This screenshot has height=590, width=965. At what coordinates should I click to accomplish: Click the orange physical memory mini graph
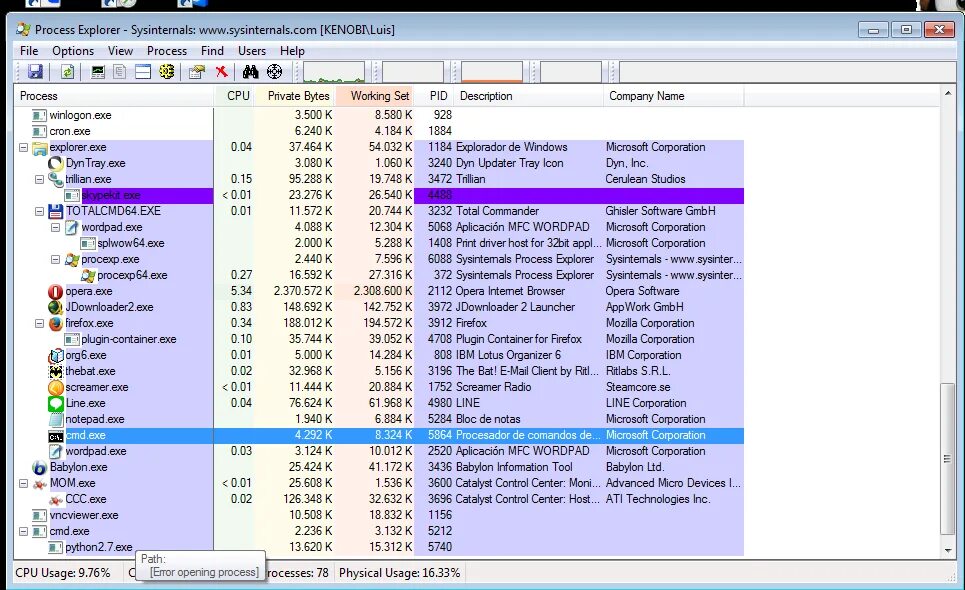492,72
